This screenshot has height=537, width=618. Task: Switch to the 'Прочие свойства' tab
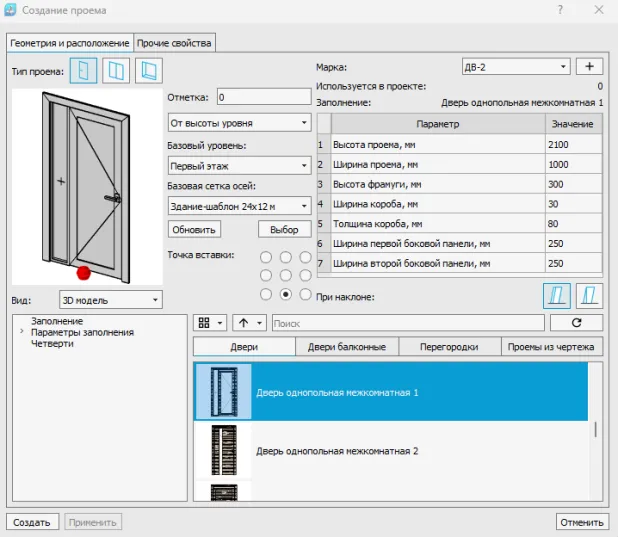click(175, 43)
